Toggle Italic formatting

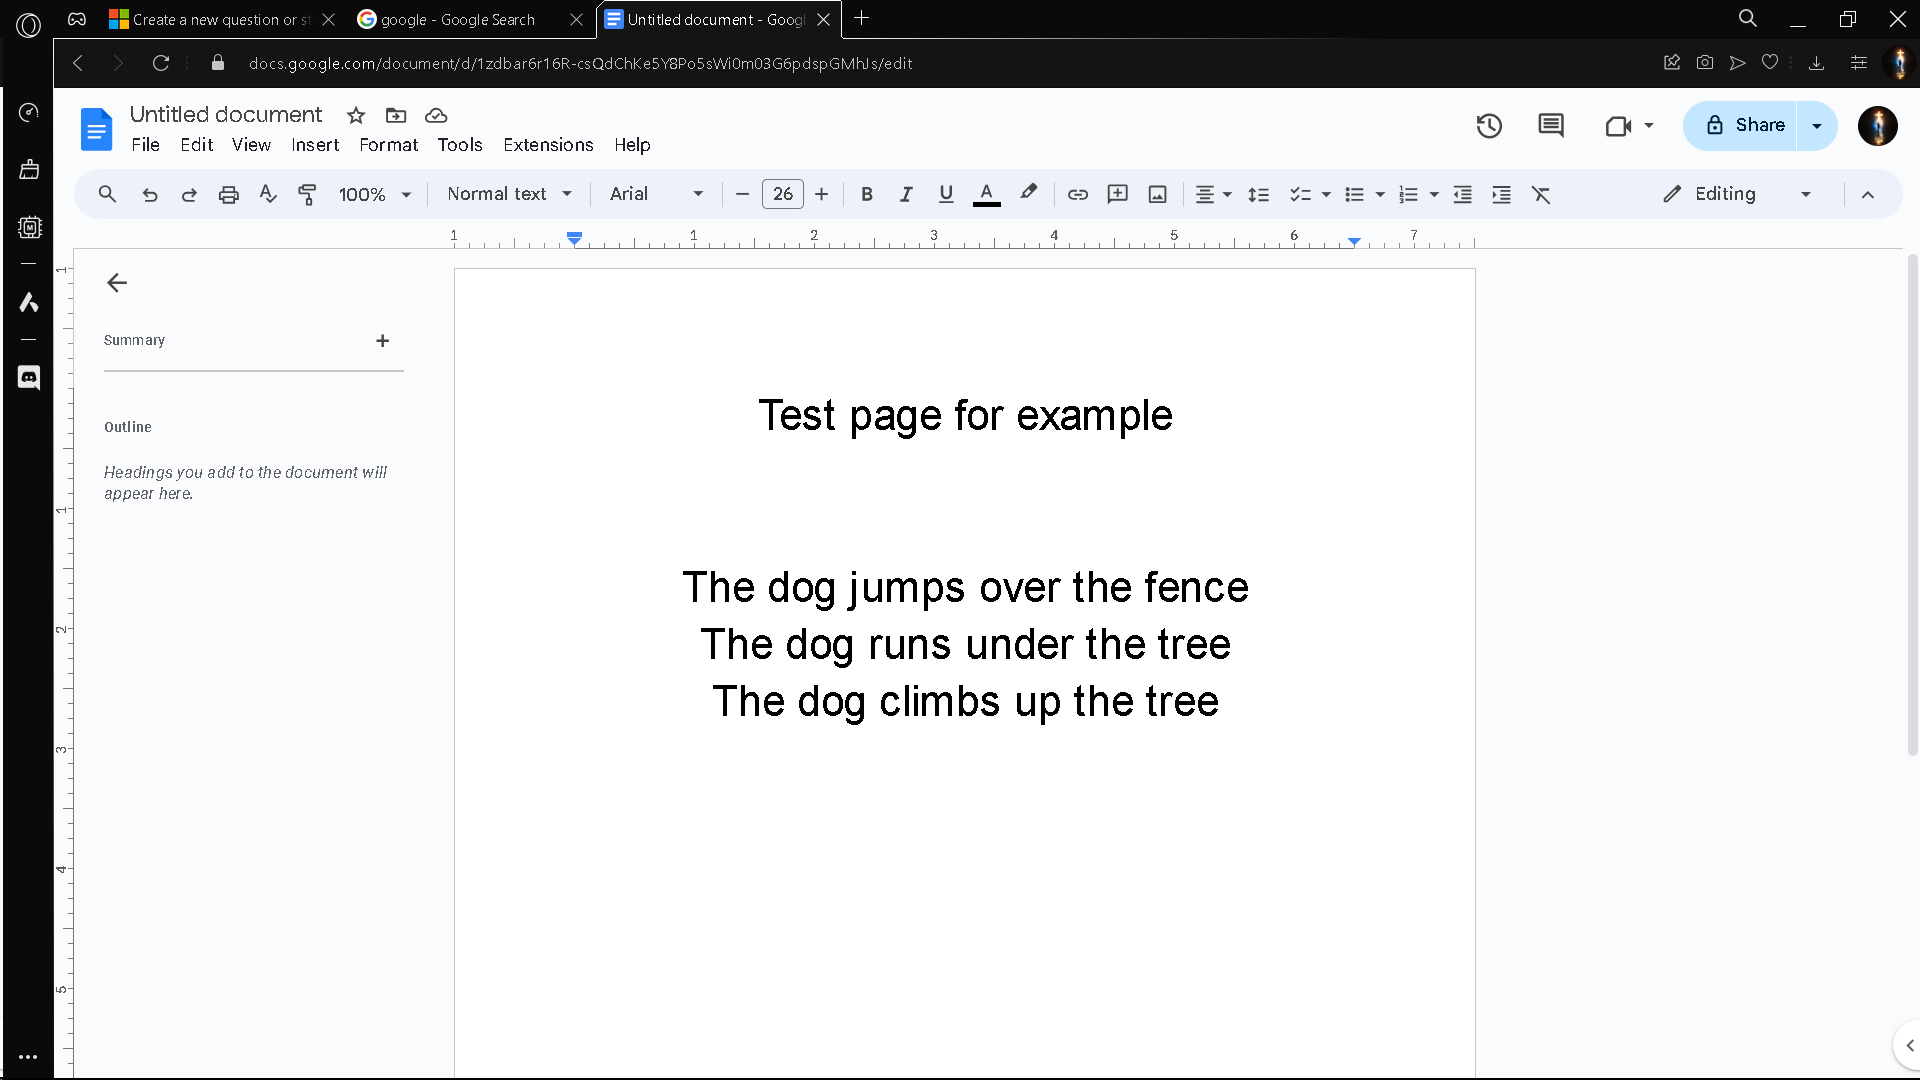[906, 195]
